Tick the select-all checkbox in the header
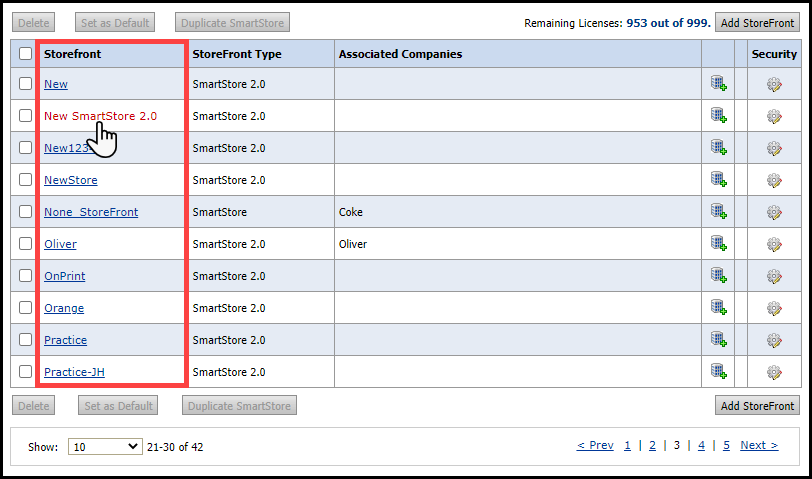This screenshot has height=479, width=812. [x=25, y=54]
